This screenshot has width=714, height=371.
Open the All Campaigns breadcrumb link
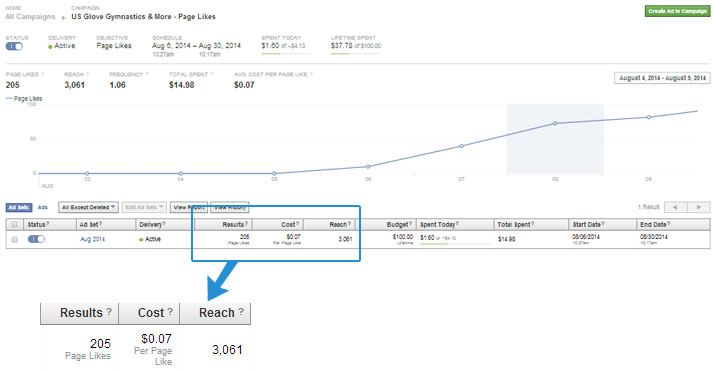[30, 17]
